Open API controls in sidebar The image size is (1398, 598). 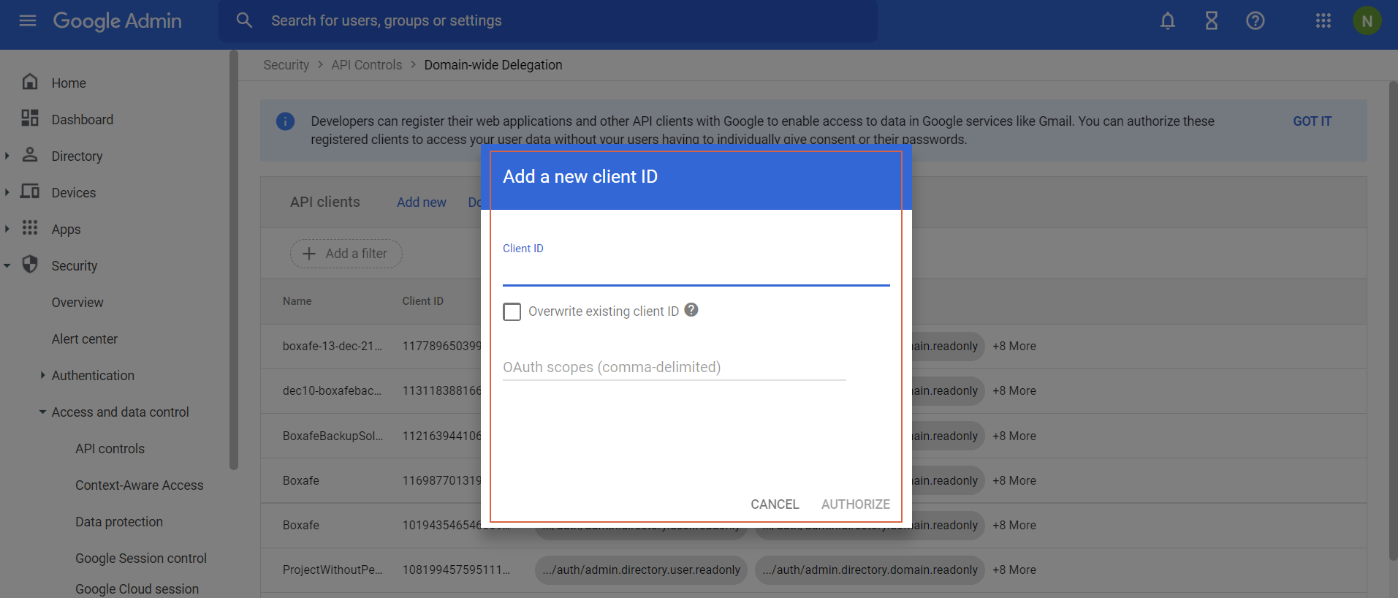click(110, 449)
